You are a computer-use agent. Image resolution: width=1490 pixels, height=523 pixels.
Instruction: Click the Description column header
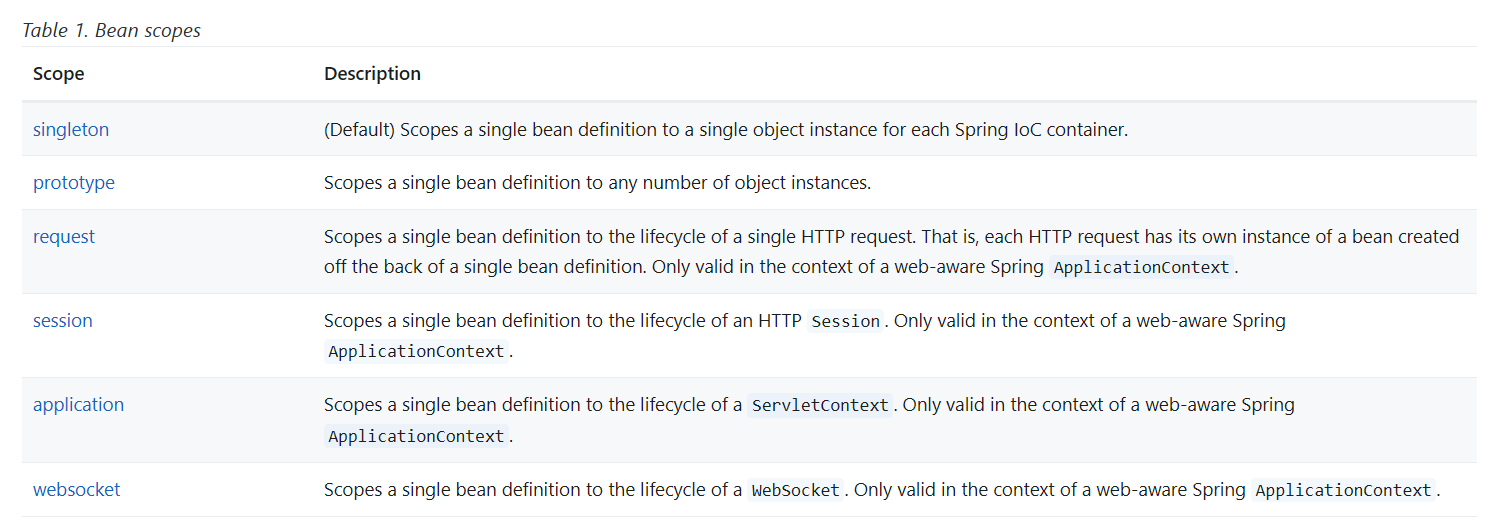(373, 74)
